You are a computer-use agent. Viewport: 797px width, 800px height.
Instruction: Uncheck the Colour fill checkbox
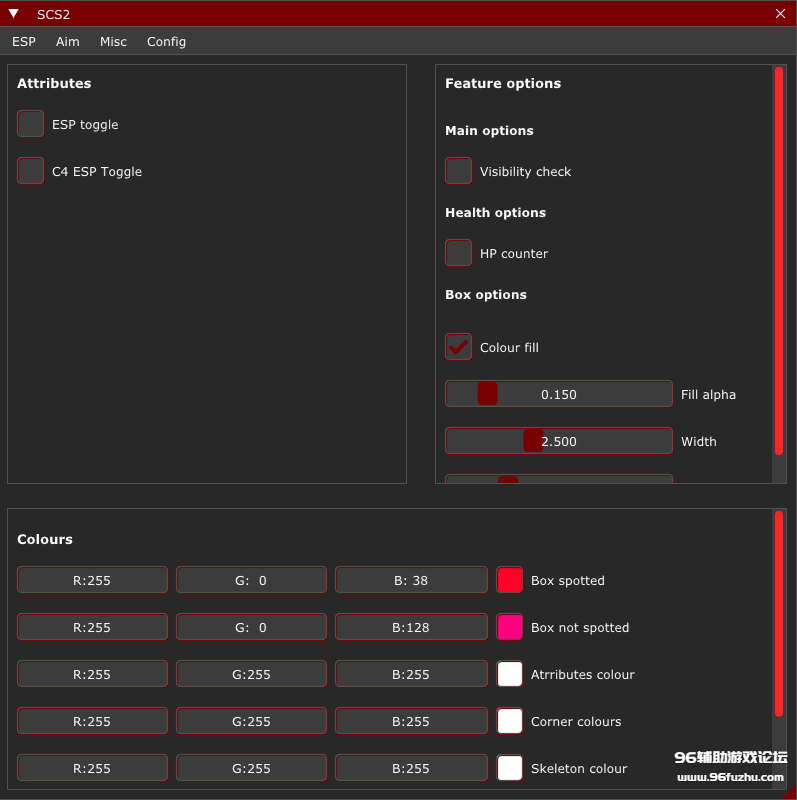pyautogui.click(x=459, y=347)
